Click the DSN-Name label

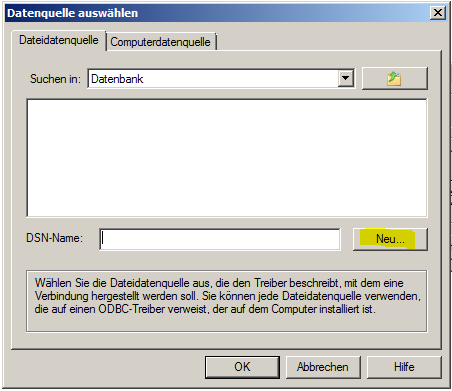tap(54, 238)
